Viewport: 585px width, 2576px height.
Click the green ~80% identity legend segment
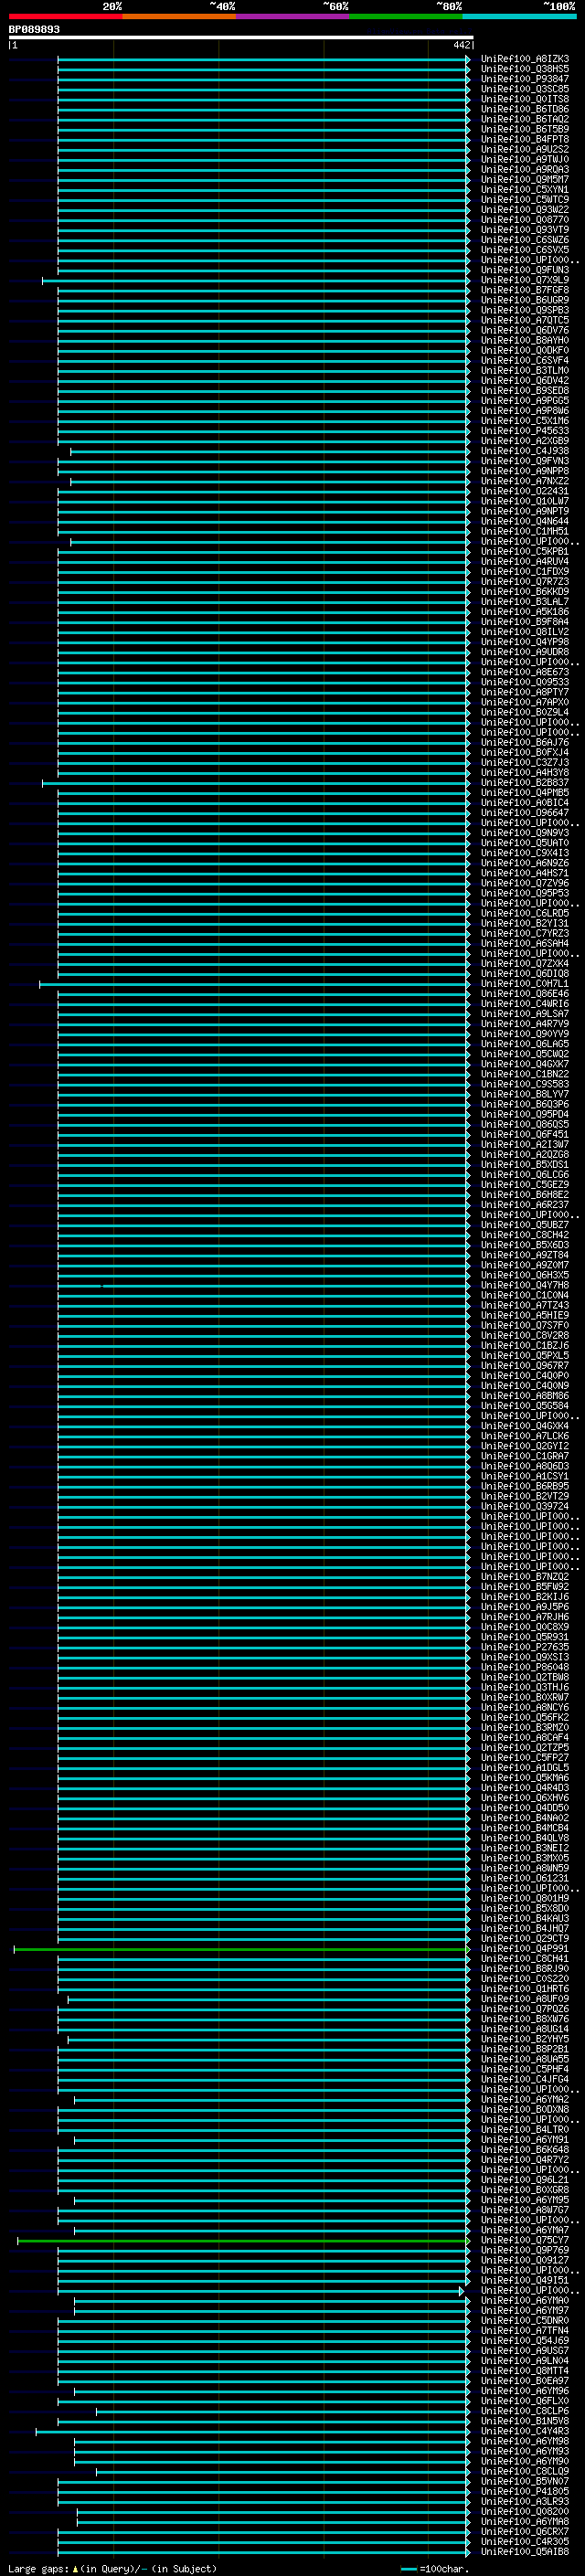(406, 16)
